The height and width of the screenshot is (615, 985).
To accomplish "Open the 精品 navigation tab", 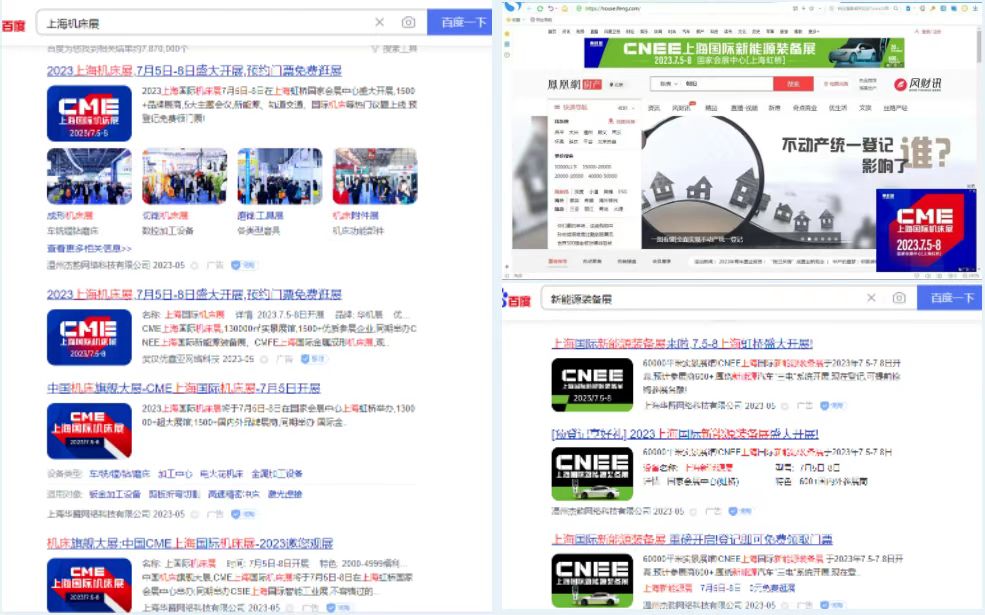I will (x=711, y=108).
